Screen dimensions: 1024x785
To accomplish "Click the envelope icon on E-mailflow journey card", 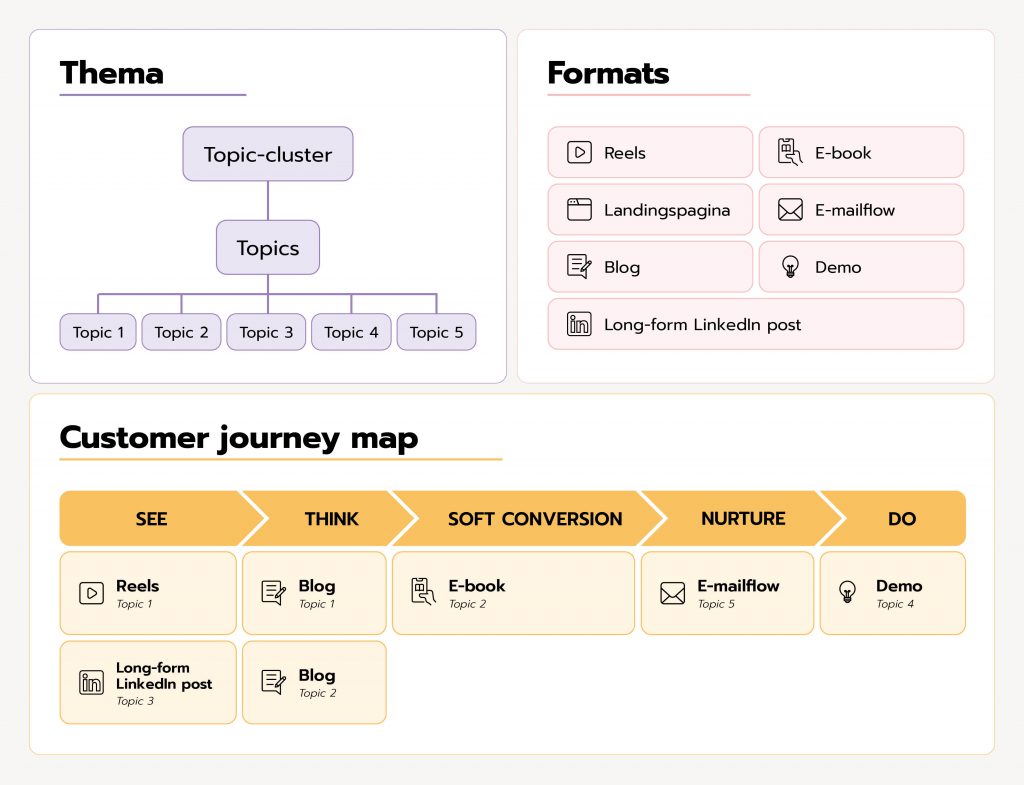I will point(673,593).
